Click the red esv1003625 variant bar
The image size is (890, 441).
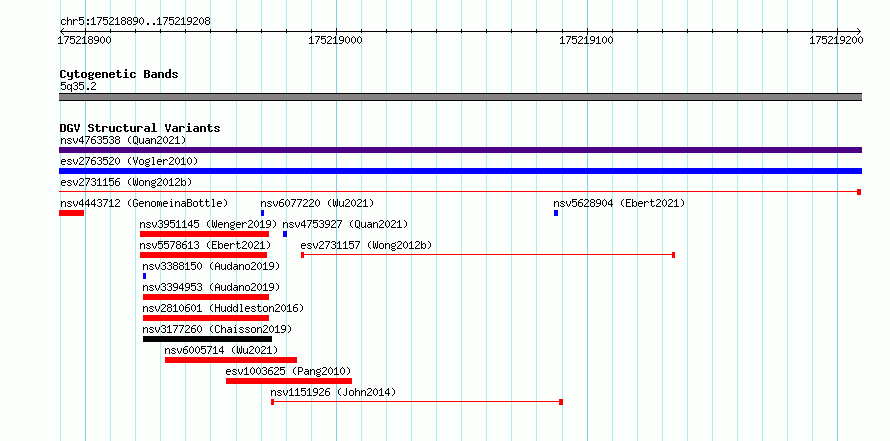(289, 381)
